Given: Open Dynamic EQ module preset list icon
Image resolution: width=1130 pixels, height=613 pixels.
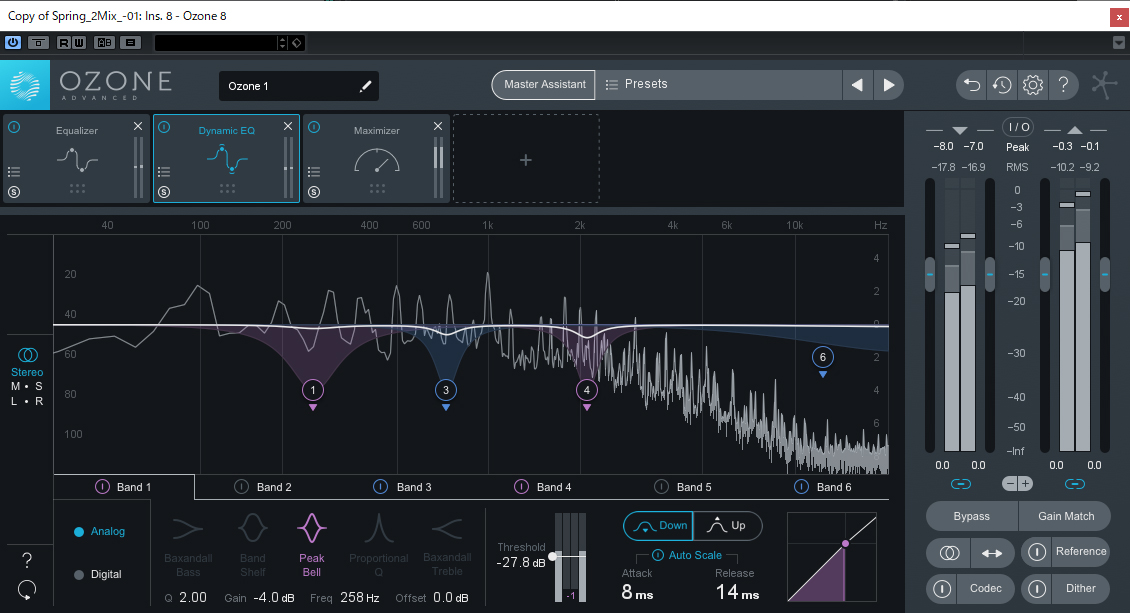Looking at the screenshot, I should click(164, 172).
